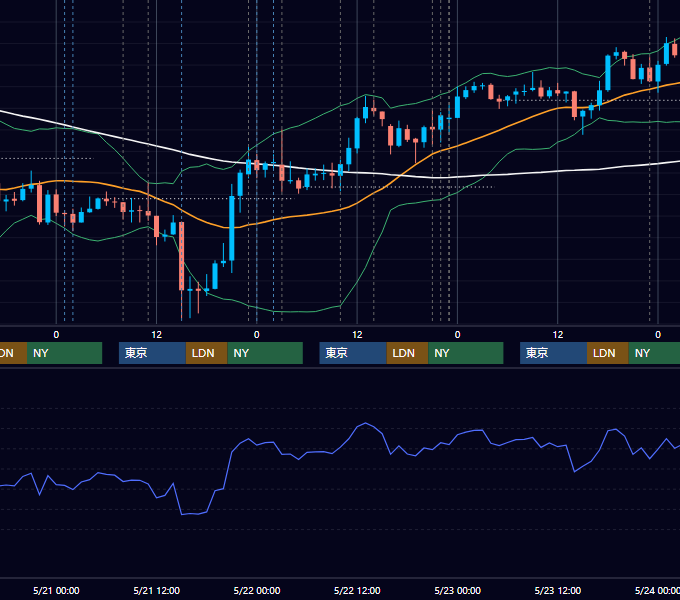Click the 5/22 東京 session block
Viewport: 680px width, 600px height.
tap(353, 353)
